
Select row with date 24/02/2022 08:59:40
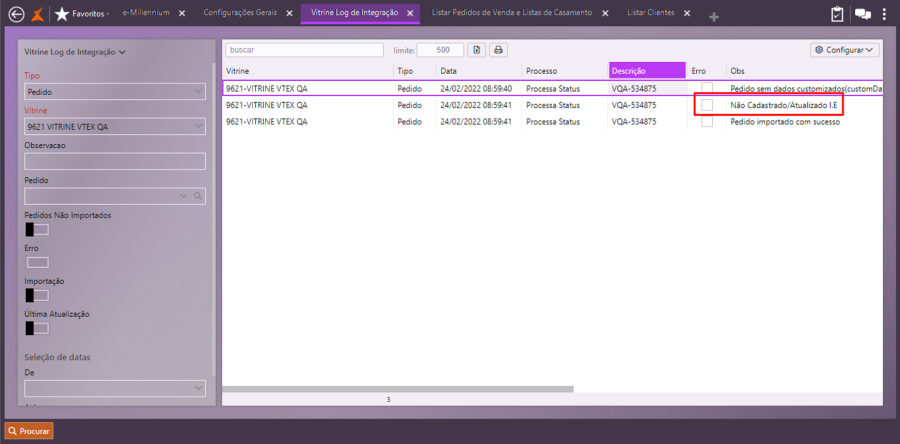[553, 88]
